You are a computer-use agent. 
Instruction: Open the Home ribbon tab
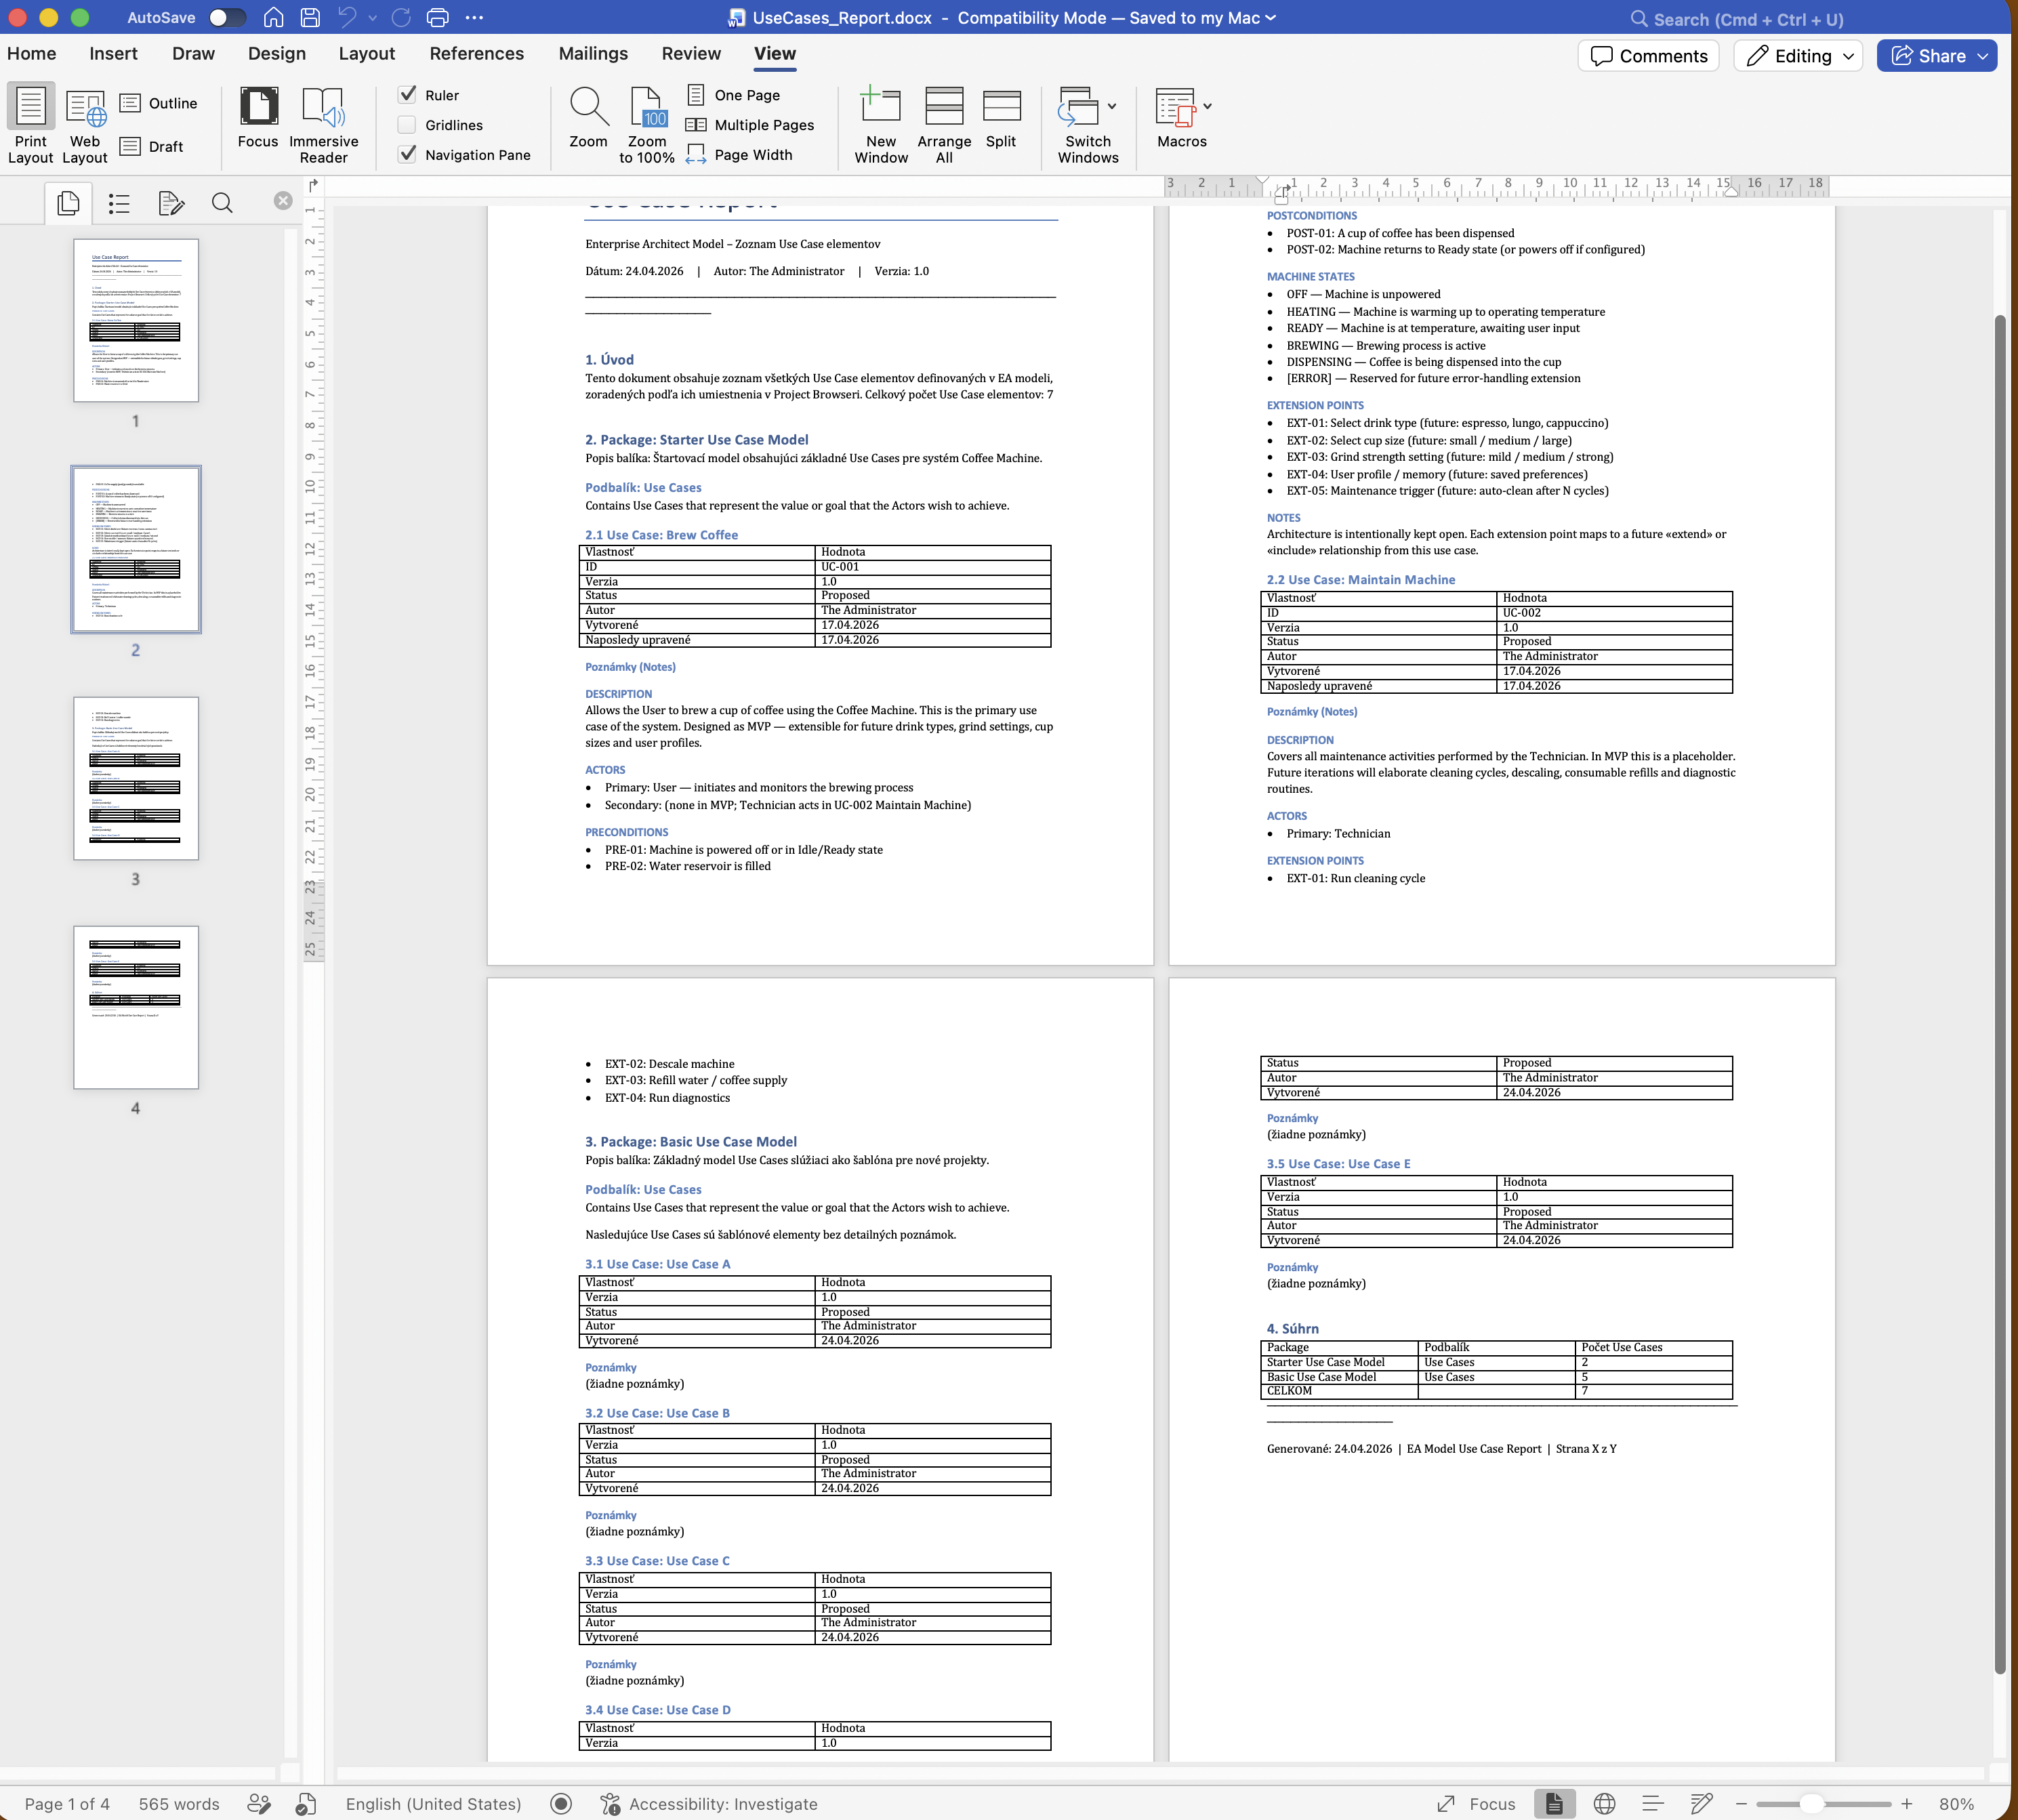(x=32, y=54)
